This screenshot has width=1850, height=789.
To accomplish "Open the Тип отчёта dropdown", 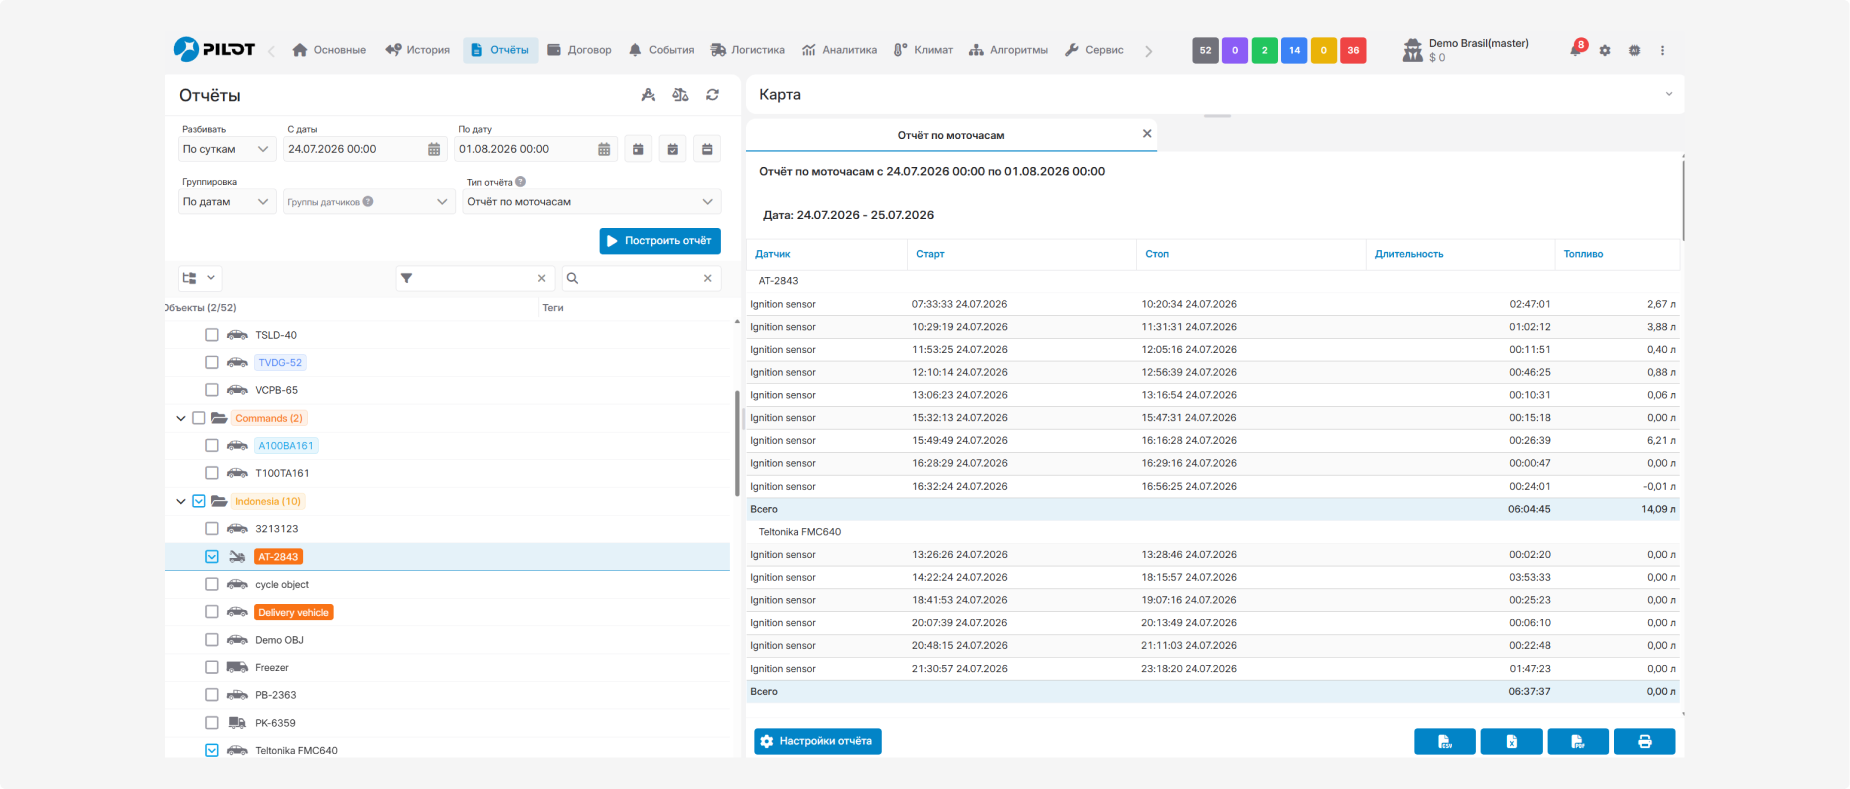I will pos(592,201).
